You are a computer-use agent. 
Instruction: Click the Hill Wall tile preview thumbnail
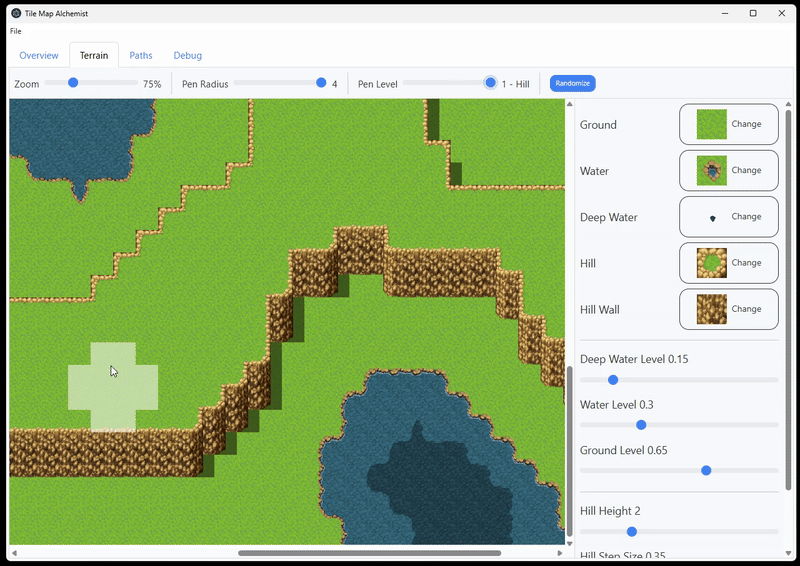click(x=711, y=309)
